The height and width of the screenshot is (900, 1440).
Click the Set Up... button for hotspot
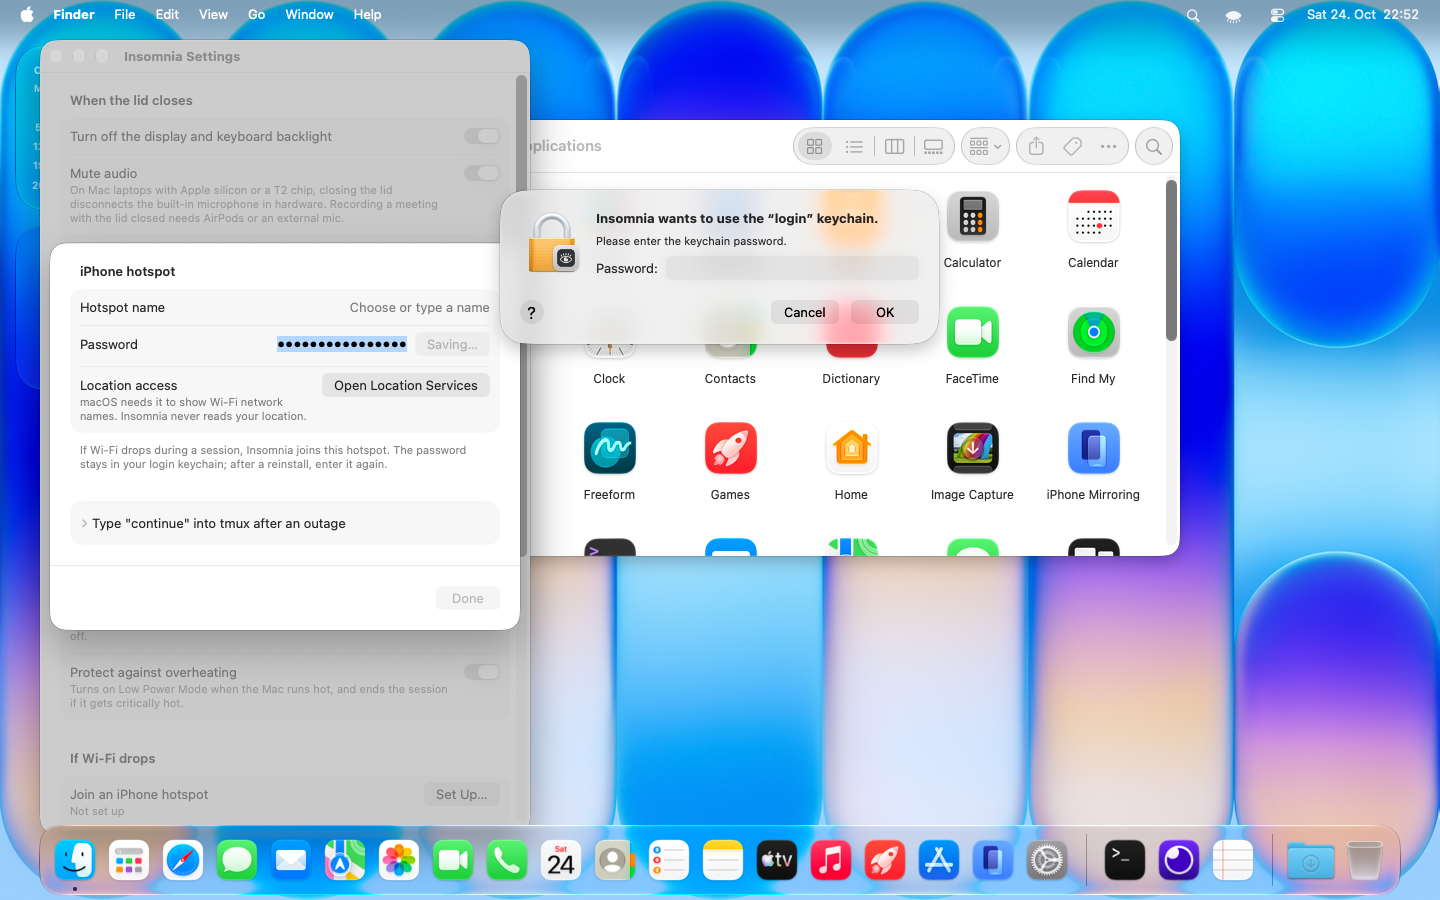(462, 794)
